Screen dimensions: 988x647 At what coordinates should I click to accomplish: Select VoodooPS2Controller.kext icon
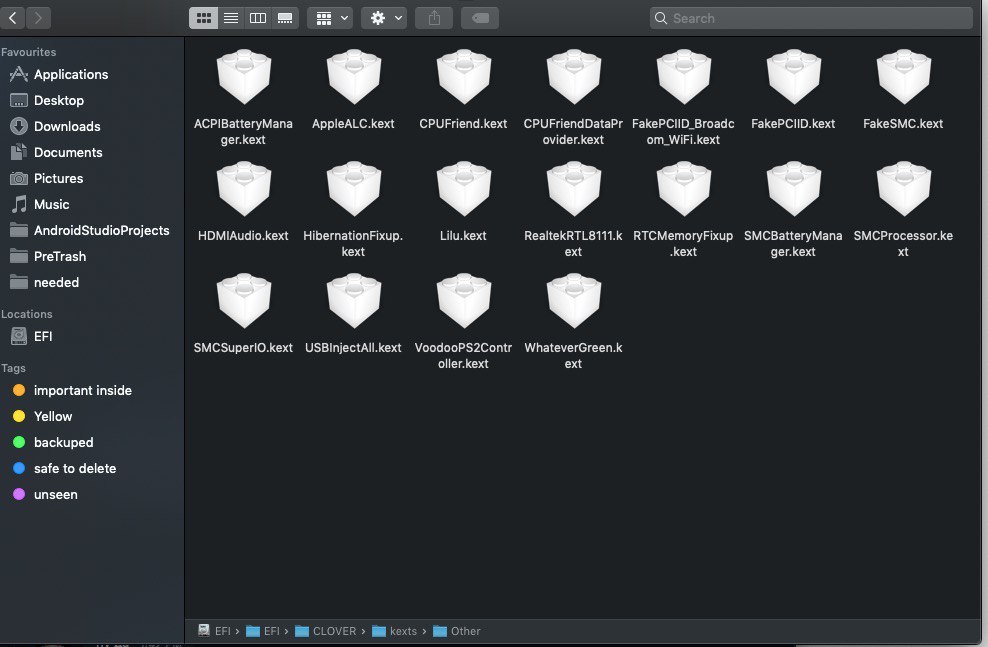[x=463, y=301]
